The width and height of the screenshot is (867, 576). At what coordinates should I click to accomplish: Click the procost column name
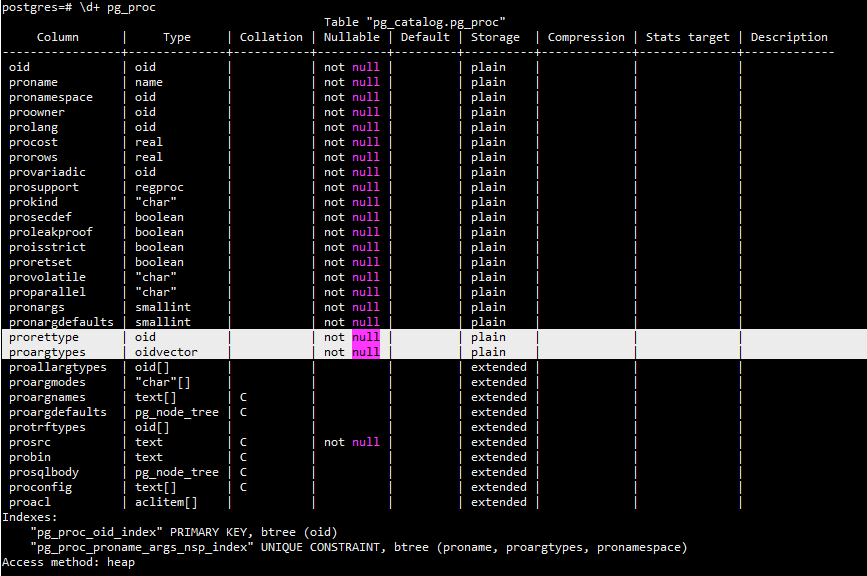(x=33, y=142)
